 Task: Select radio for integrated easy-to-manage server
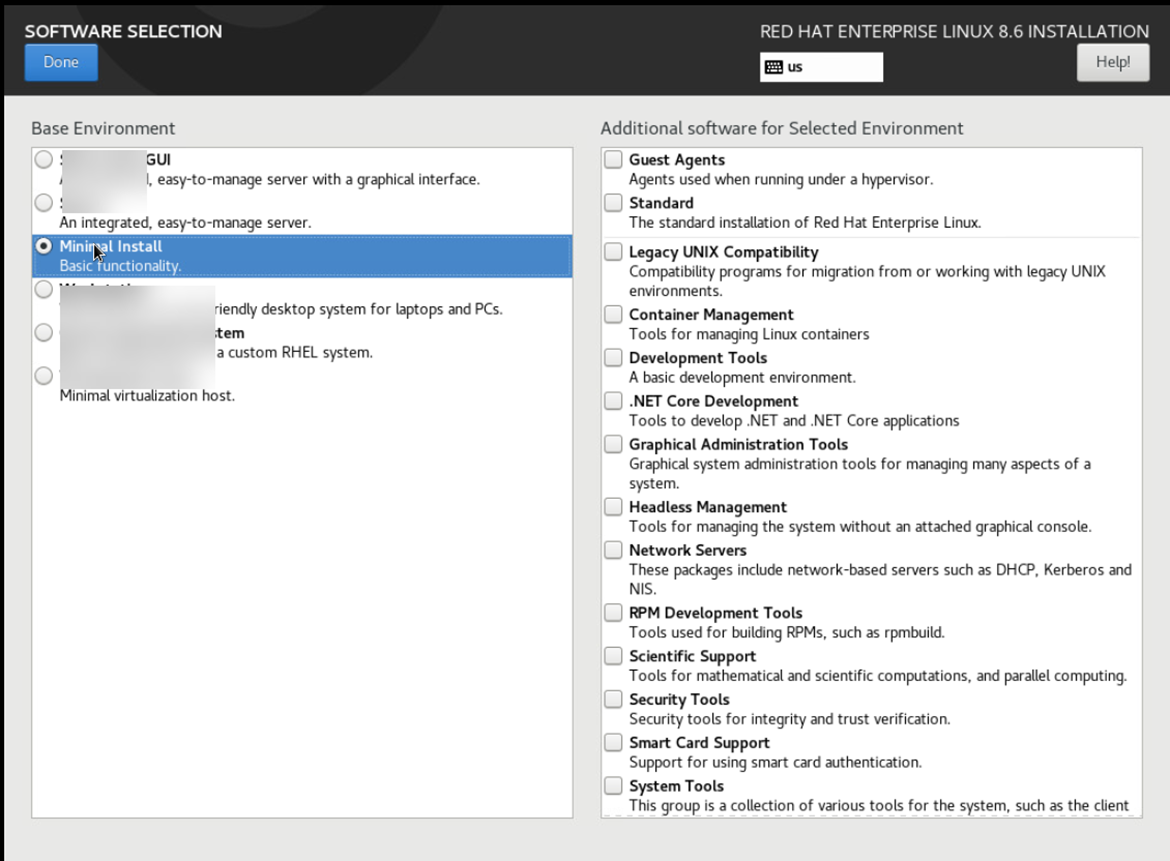(44, 202)
